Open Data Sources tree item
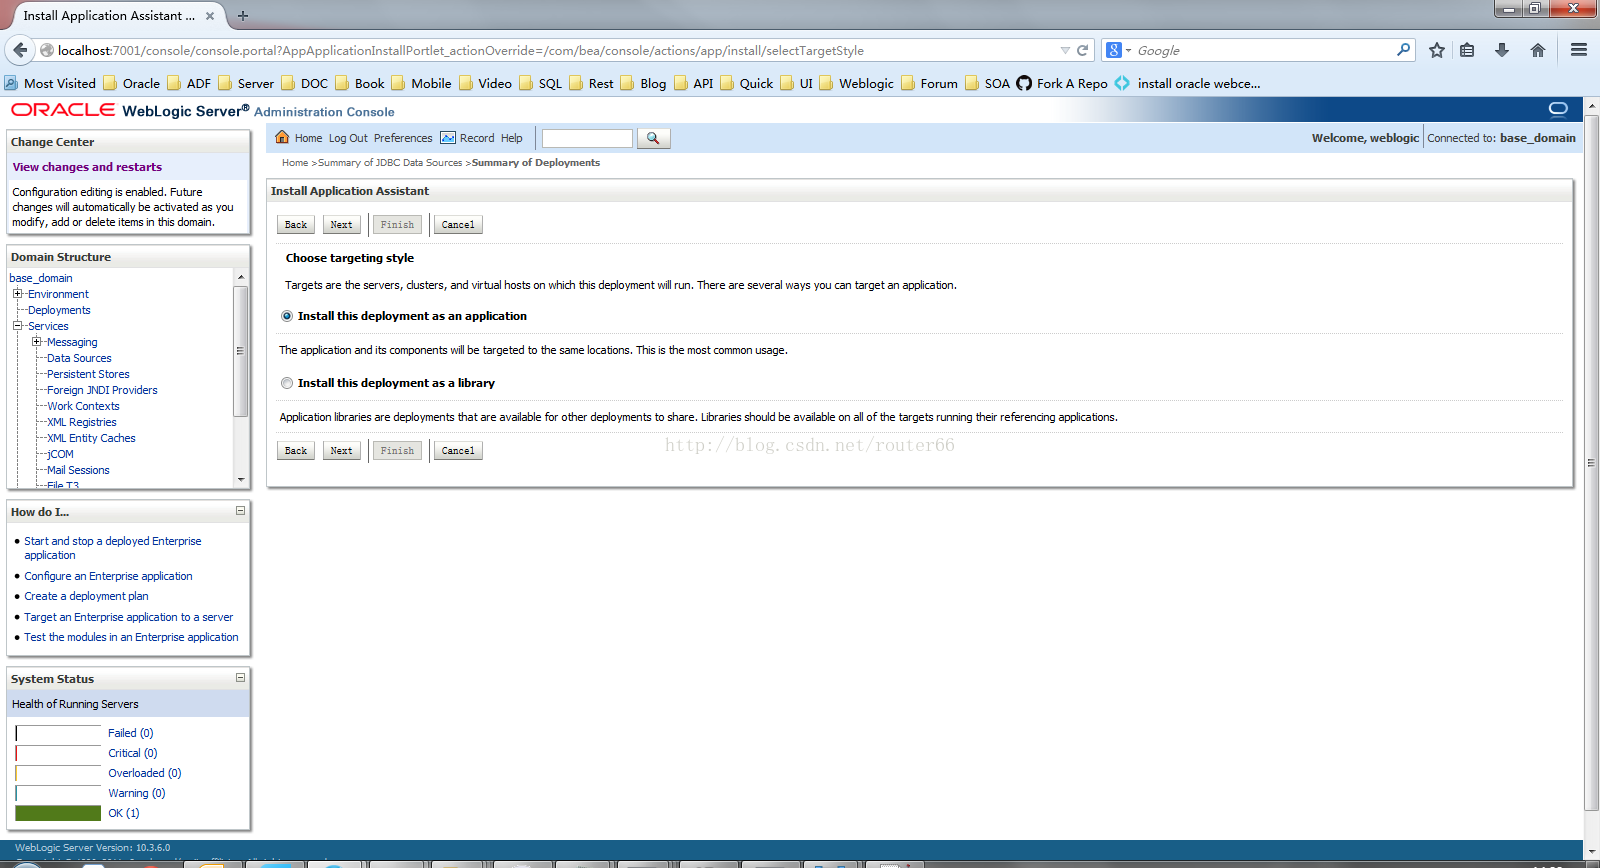The height and width of the screenshot is (868, 1600). click(79, 358)
